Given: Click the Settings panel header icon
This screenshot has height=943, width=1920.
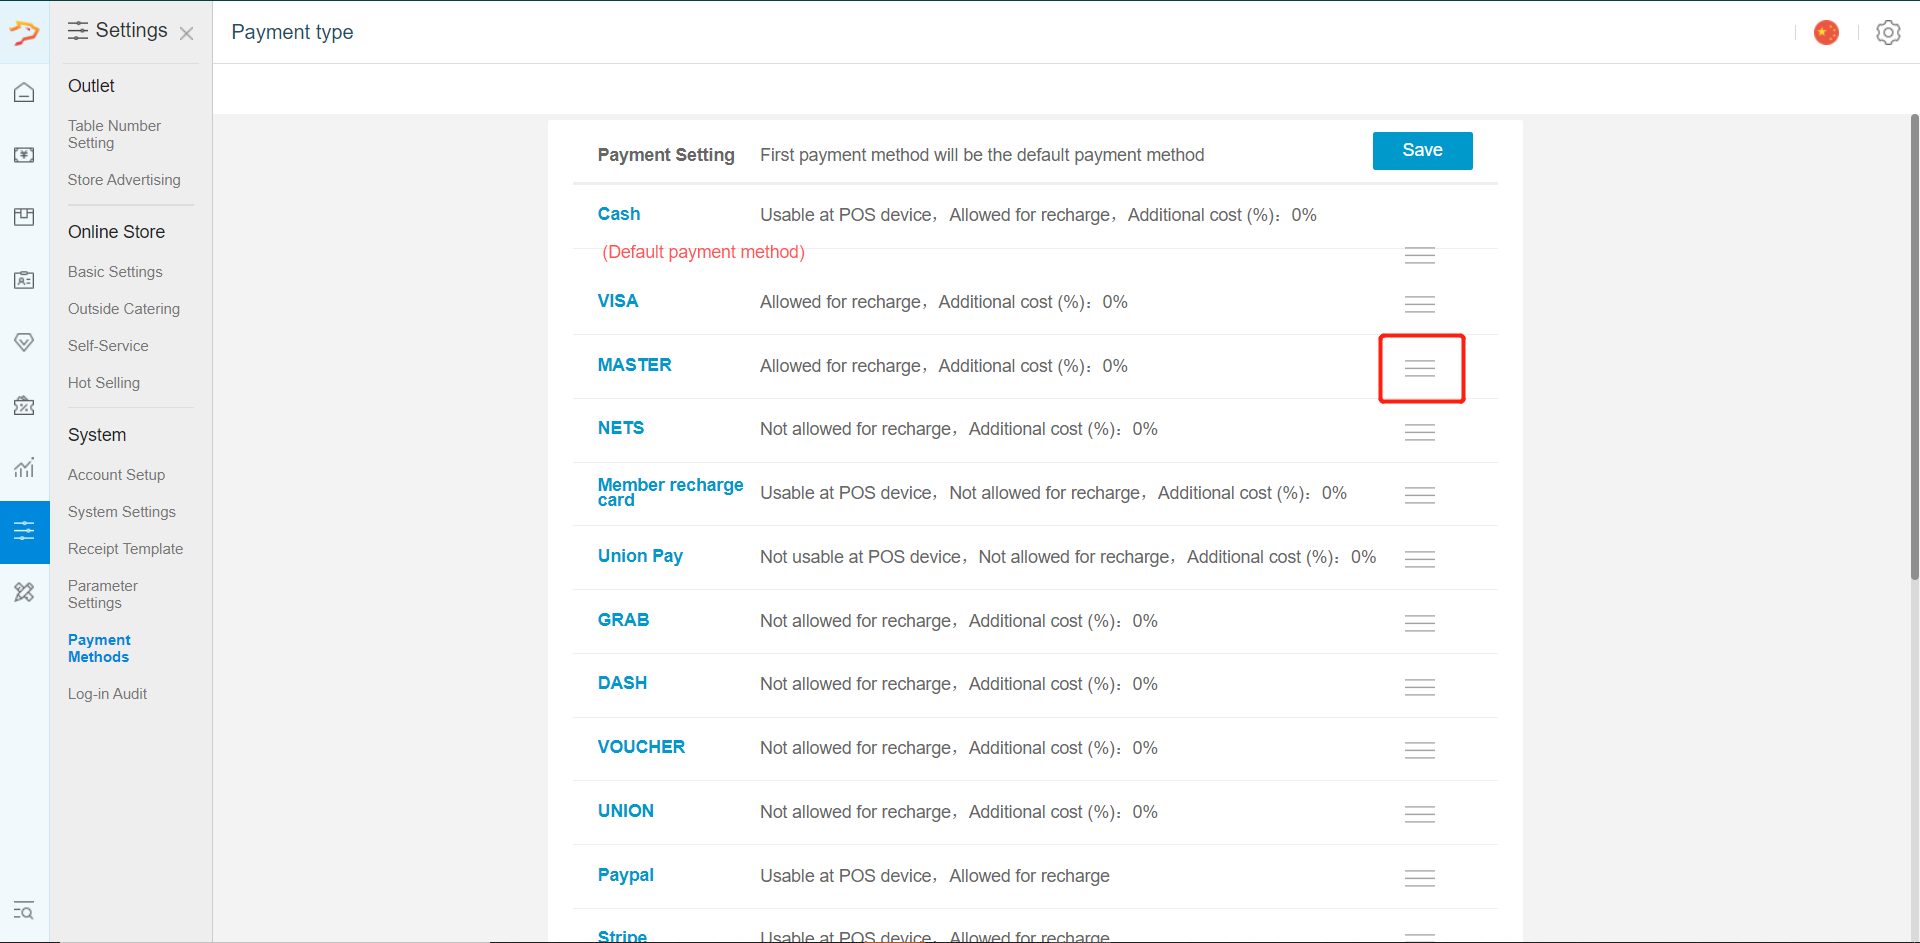Looking at the screenshot, I should coord(78,31).
